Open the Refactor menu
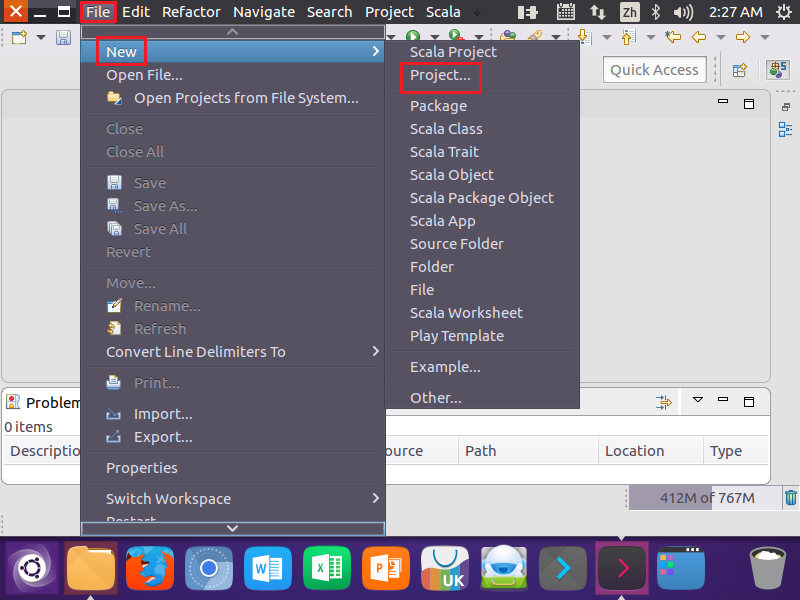Viewport: 800px width, 600px height. click(x=191, y=12)
